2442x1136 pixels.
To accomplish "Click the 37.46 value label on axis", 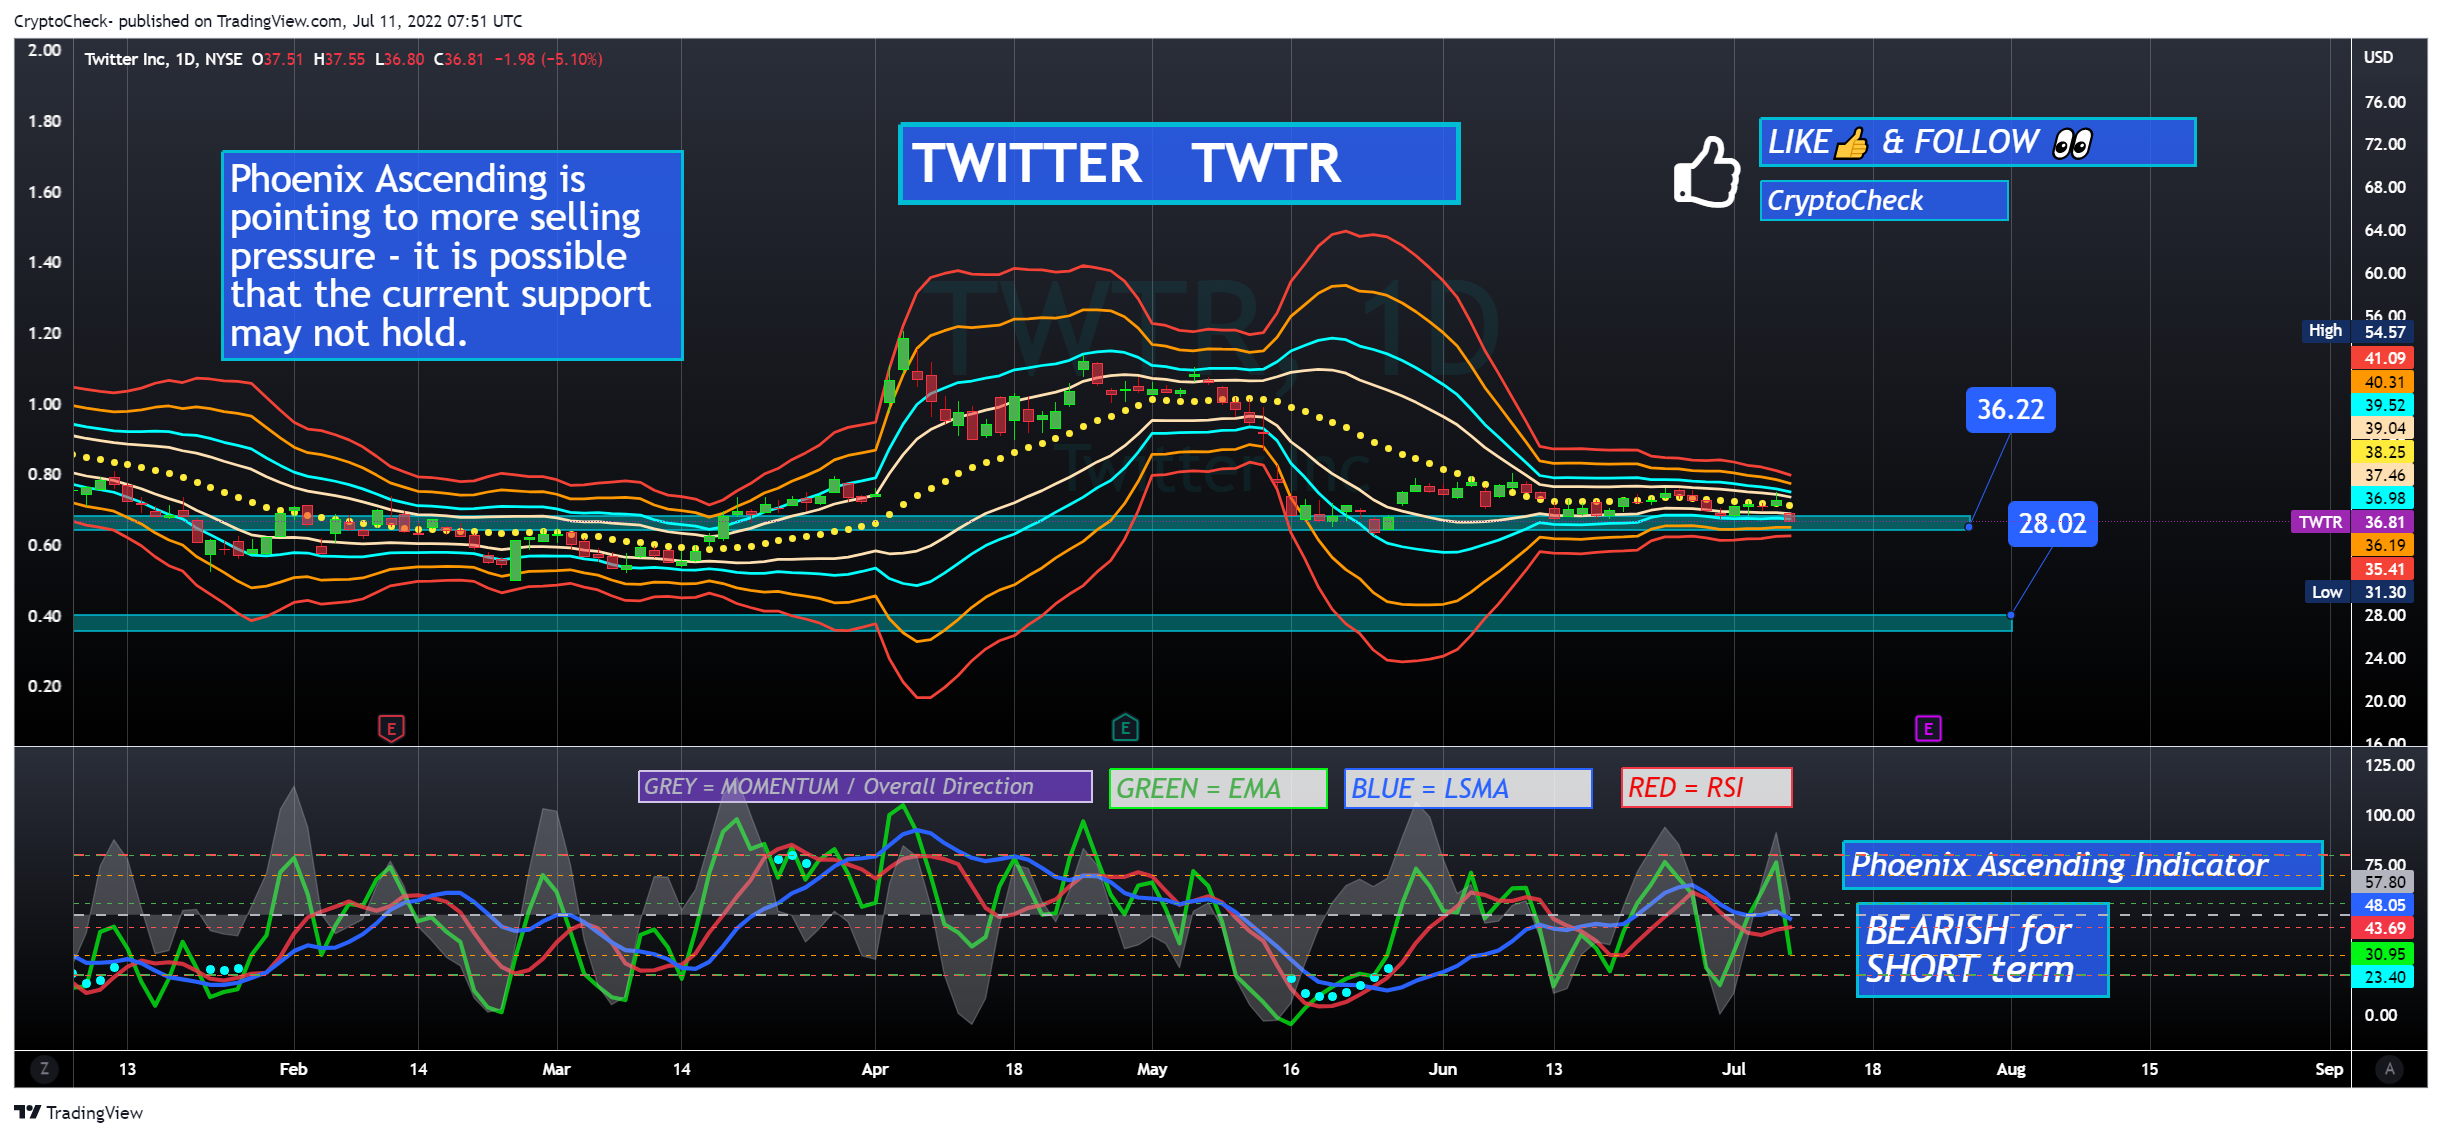I will click(x=2384, y=475).
